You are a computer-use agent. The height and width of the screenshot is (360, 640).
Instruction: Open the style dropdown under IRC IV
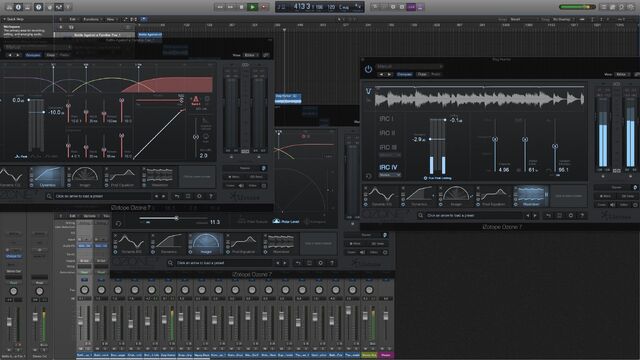tap(390, 175)
